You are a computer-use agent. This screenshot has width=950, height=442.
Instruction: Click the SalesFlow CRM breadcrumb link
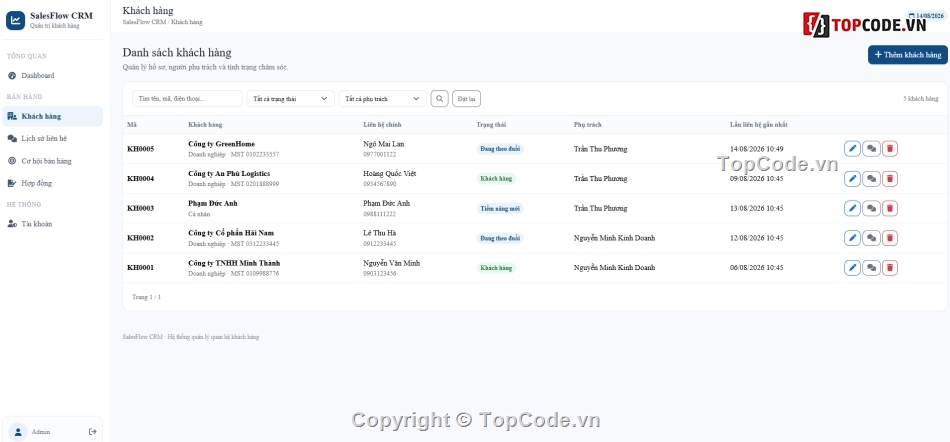[144, 22]
